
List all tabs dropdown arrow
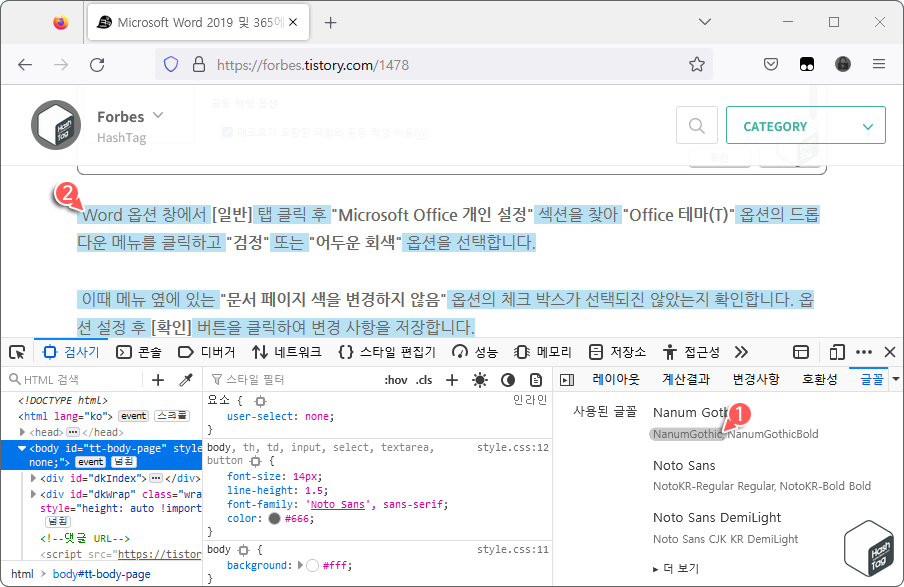705,22
